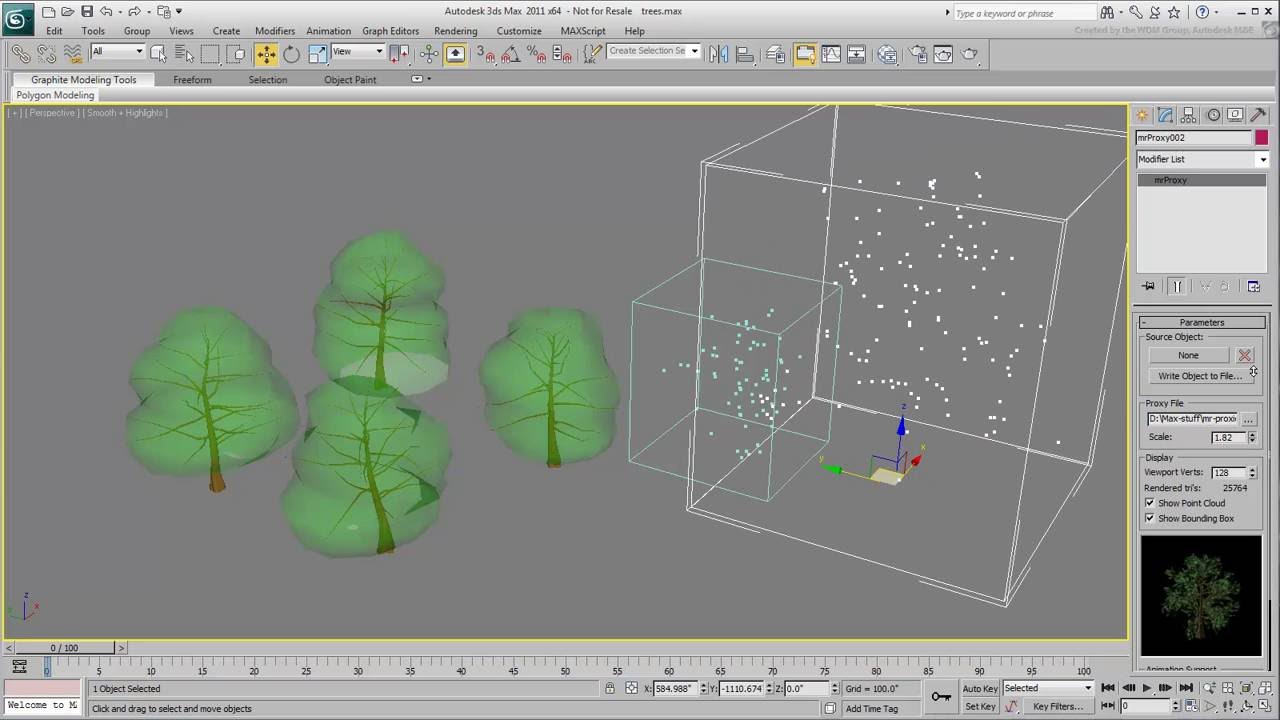The image size is (1280, 720).
Task: Click the Use Pivot Point Center icon
Action: click(x=400, y=54)
